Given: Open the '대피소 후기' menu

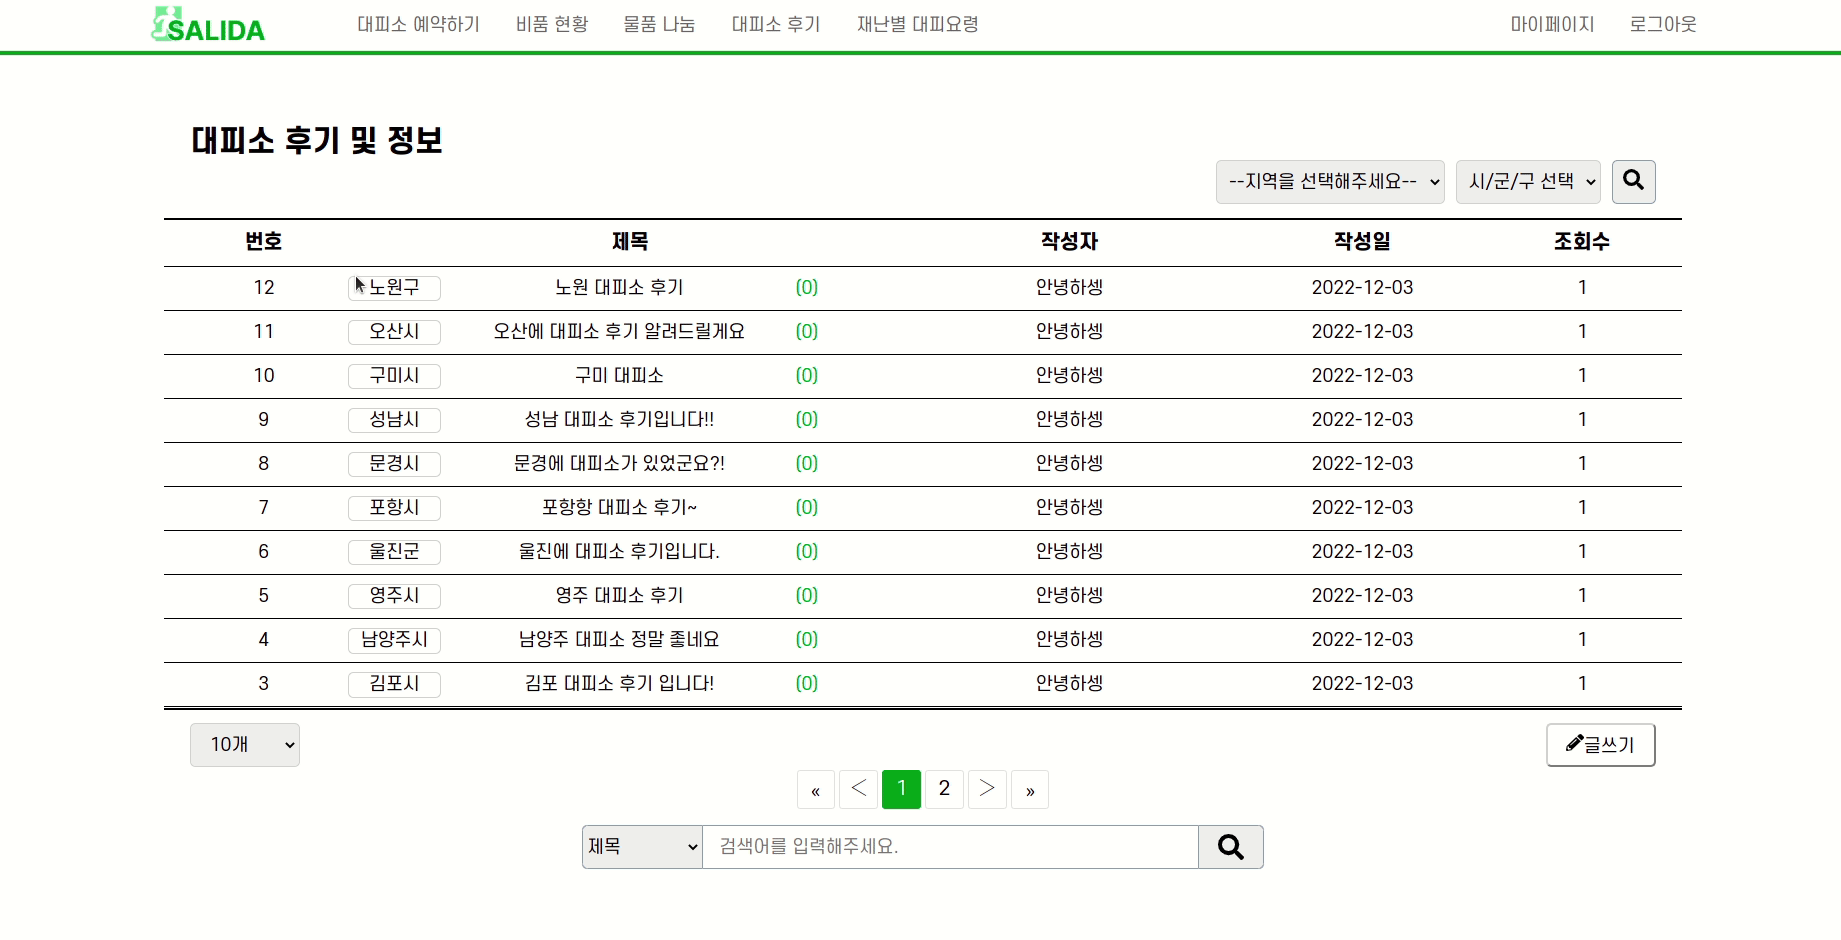Looking at the screenshot, I should point(776,25).
